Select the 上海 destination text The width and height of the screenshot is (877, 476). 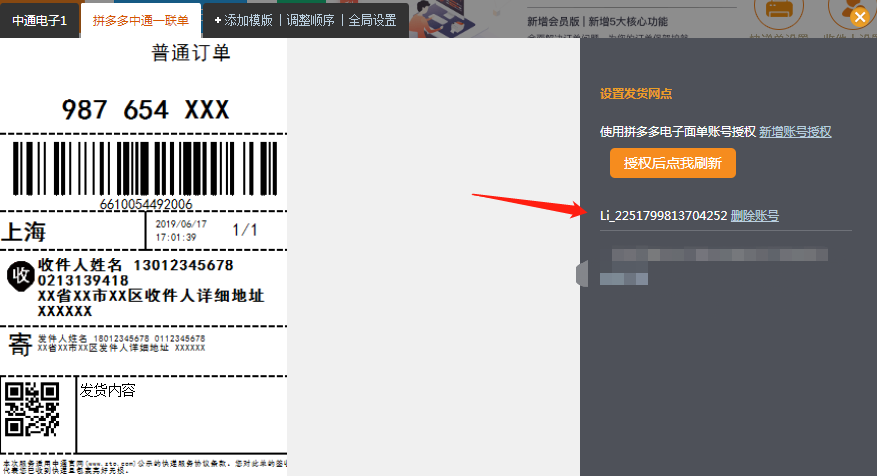point(23,232)
